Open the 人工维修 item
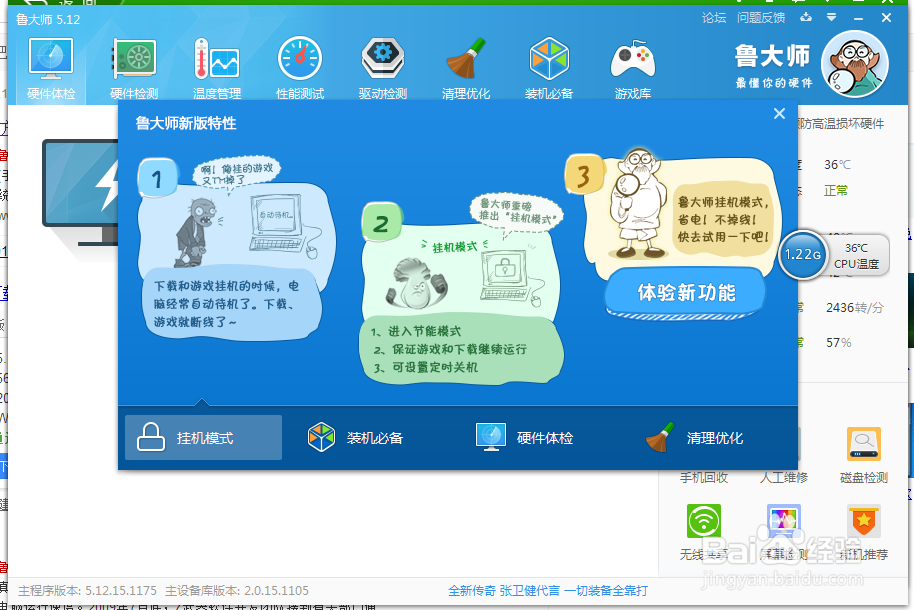The width and height of the screenshot is (914, 610). point(783,477)
